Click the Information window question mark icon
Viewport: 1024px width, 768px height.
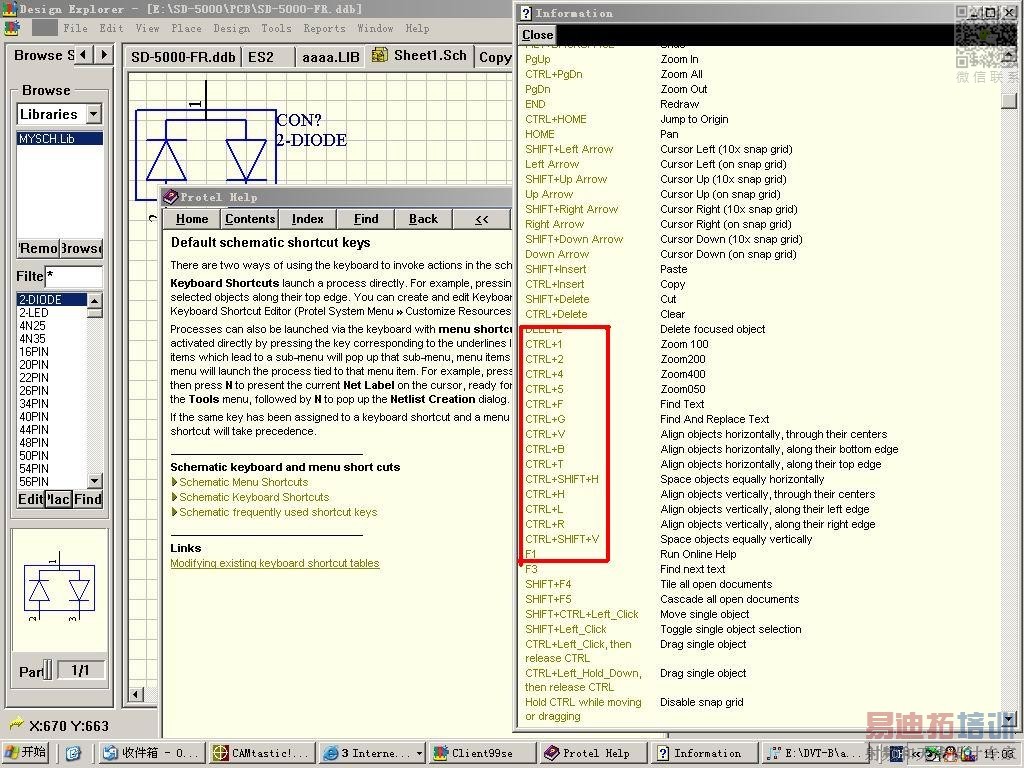[x=526, y=13]
